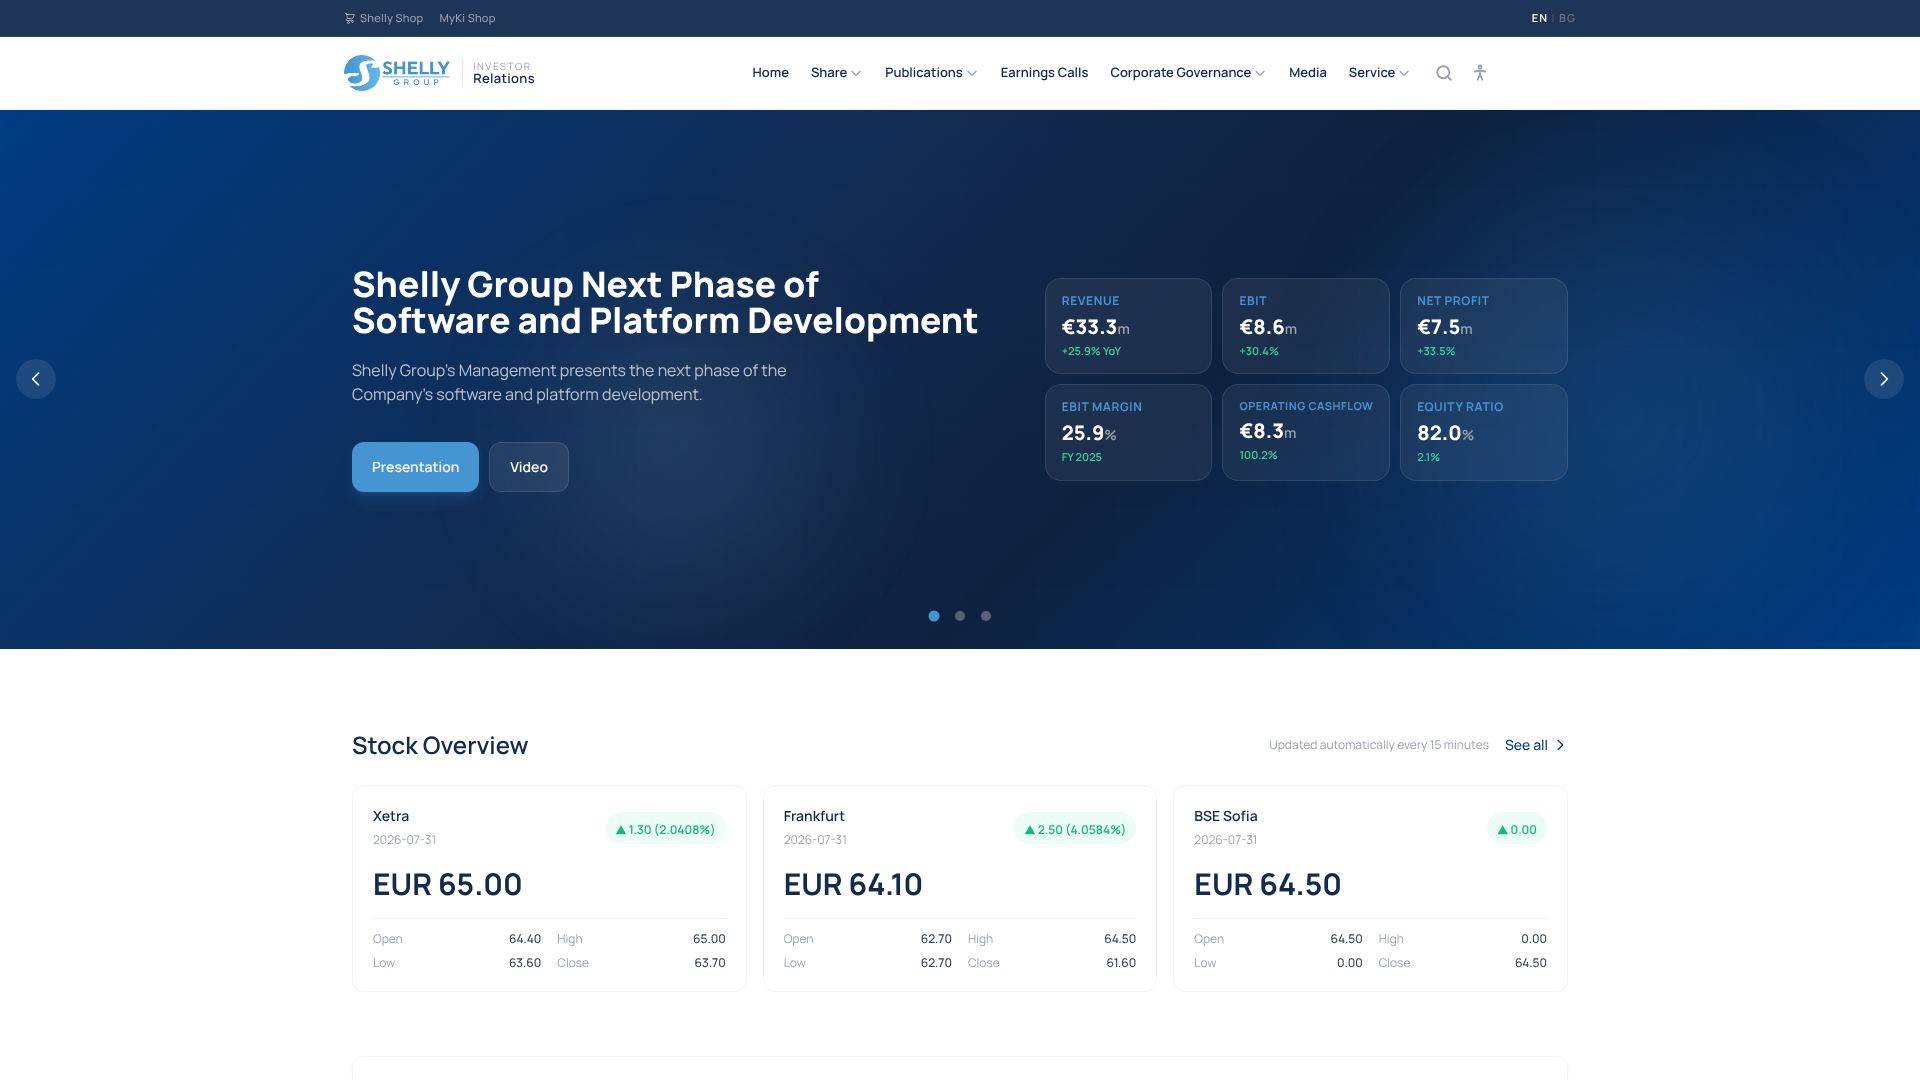
Task: Open the accessibility options icon
Action: (1480, 73)
